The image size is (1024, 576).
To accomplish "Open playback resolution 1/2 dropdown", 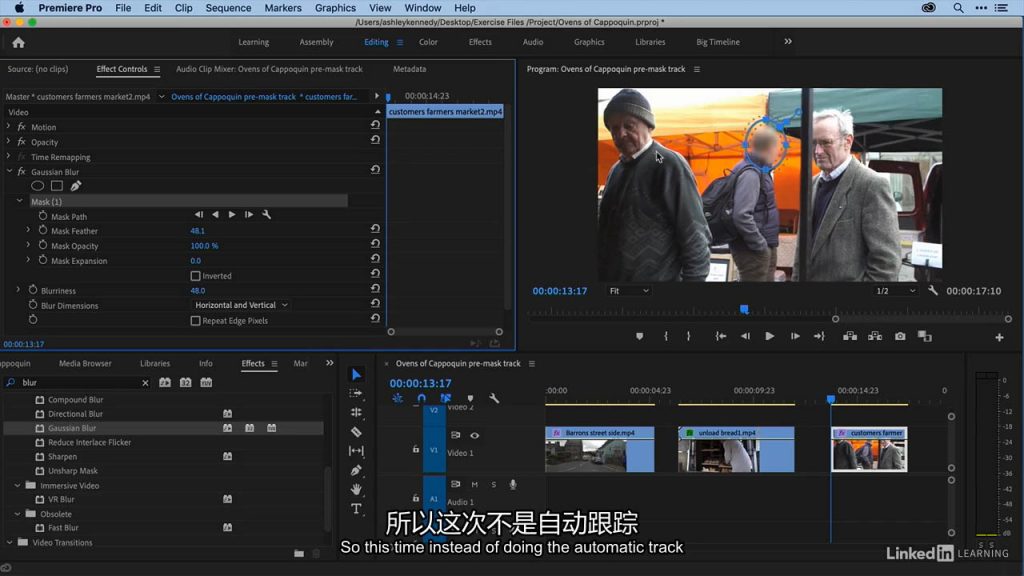I will click(895, 291).
